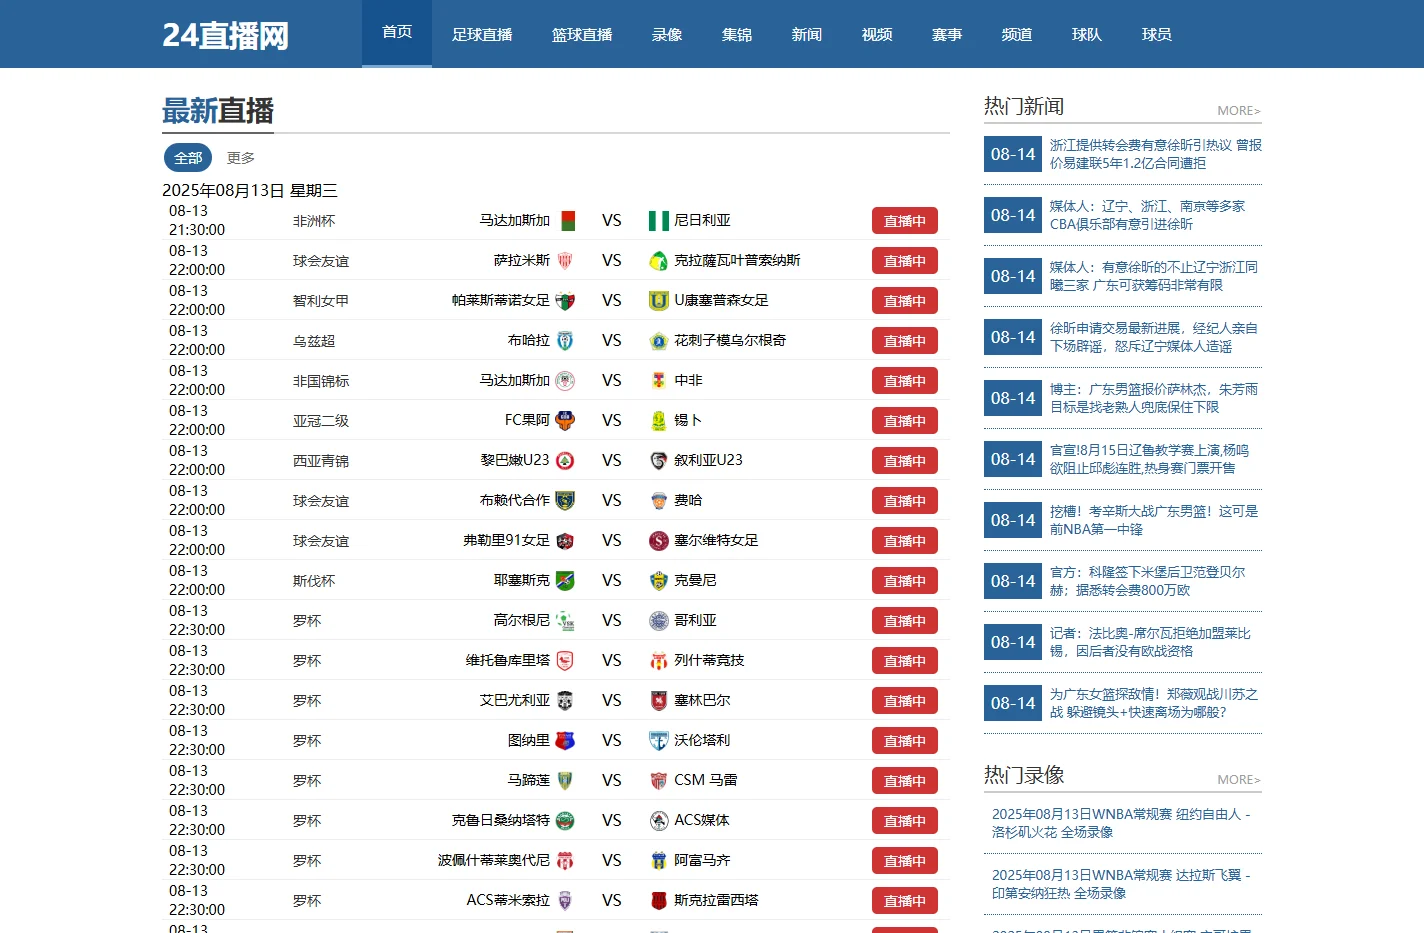Click the 克拉薩瓦叶普索纳斯 team crest
Viewport: 1424px width, 933px height.
[659, 260]
